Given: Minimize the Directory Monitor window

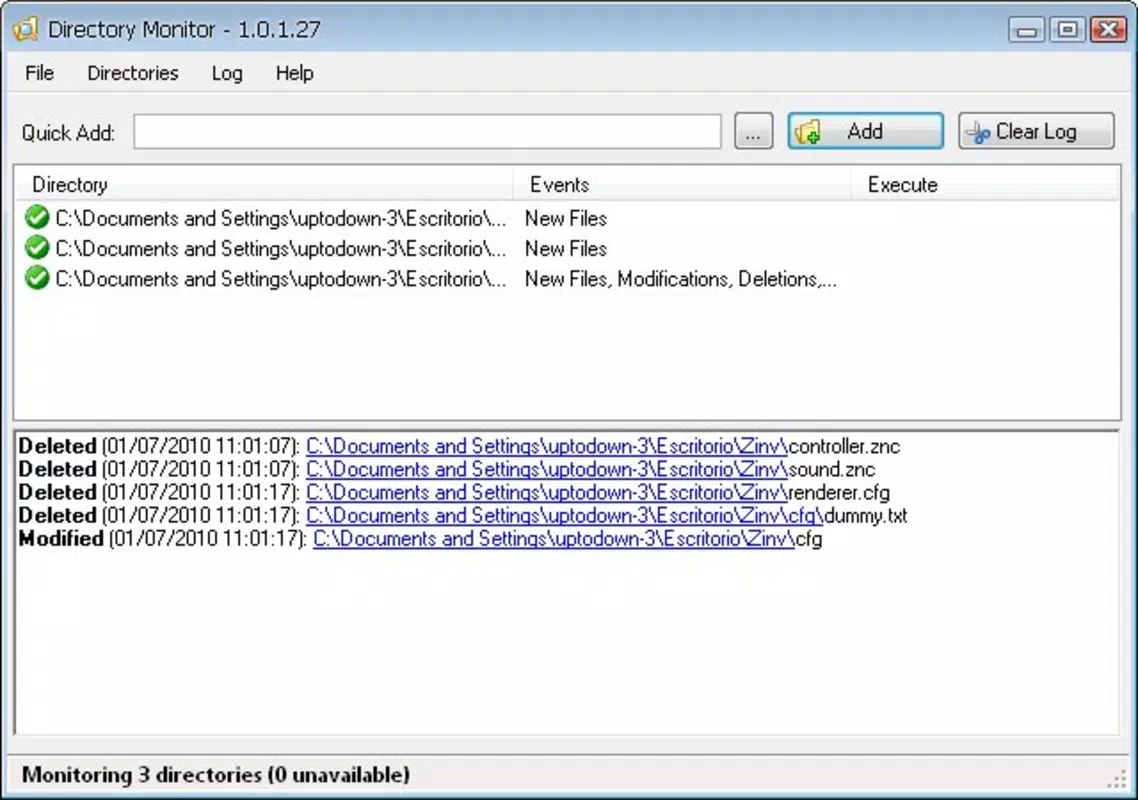Looking at the screenshot, I should pos(1026,29).
